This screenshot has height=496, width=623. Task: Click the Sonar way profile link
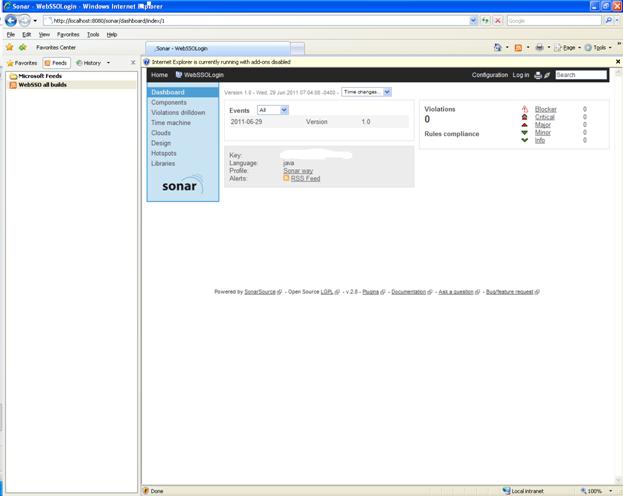(298, 170)
